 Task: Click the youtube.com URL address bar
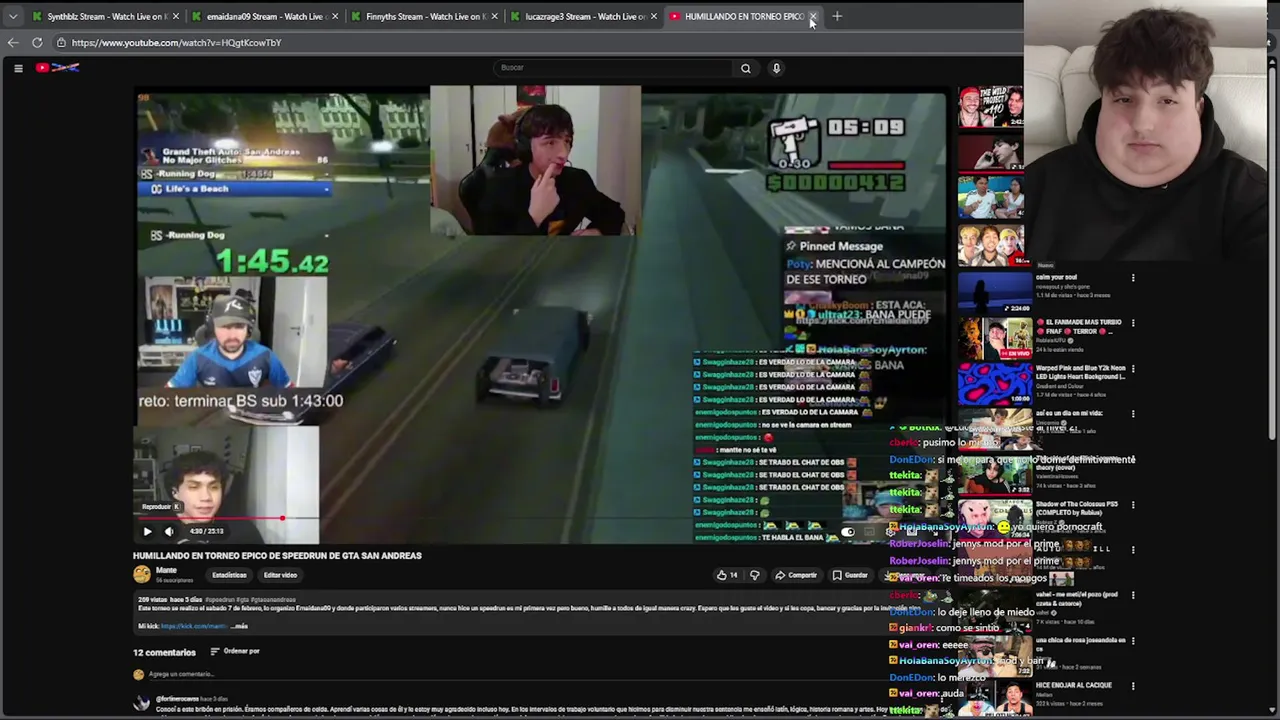click(540, 43)
